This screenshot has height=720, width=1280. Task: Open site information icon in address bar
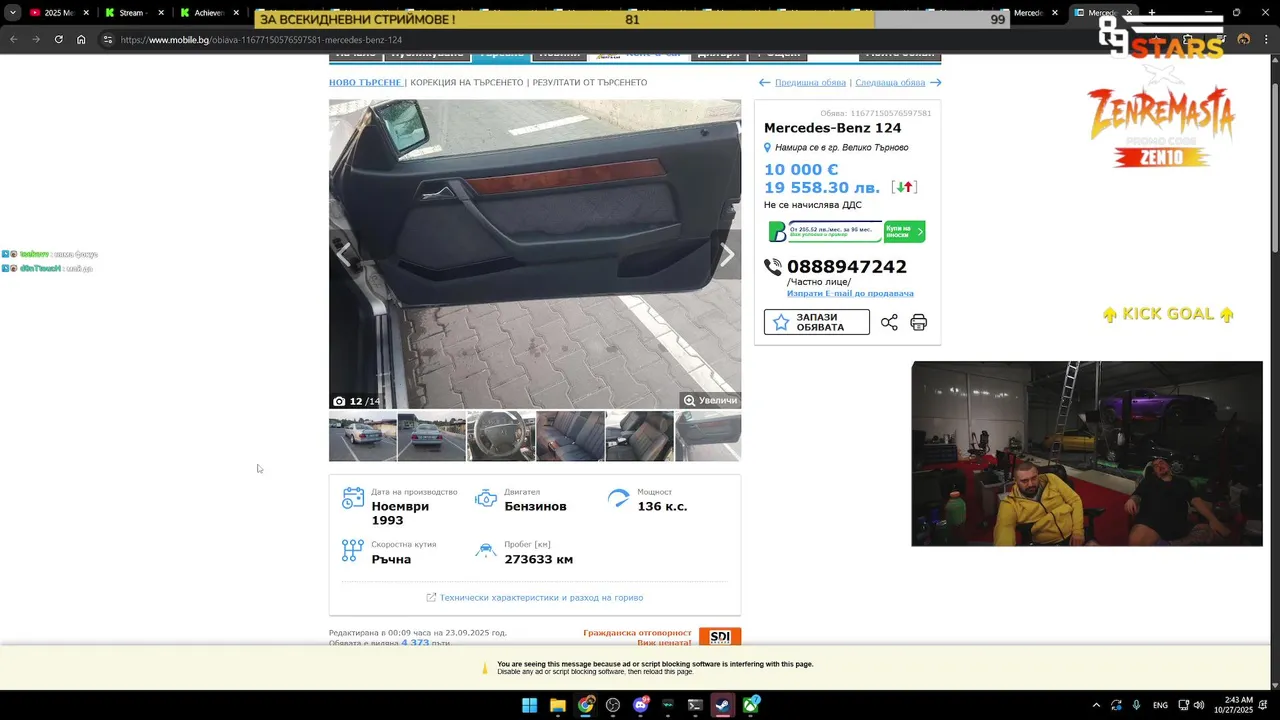point(108,39)
